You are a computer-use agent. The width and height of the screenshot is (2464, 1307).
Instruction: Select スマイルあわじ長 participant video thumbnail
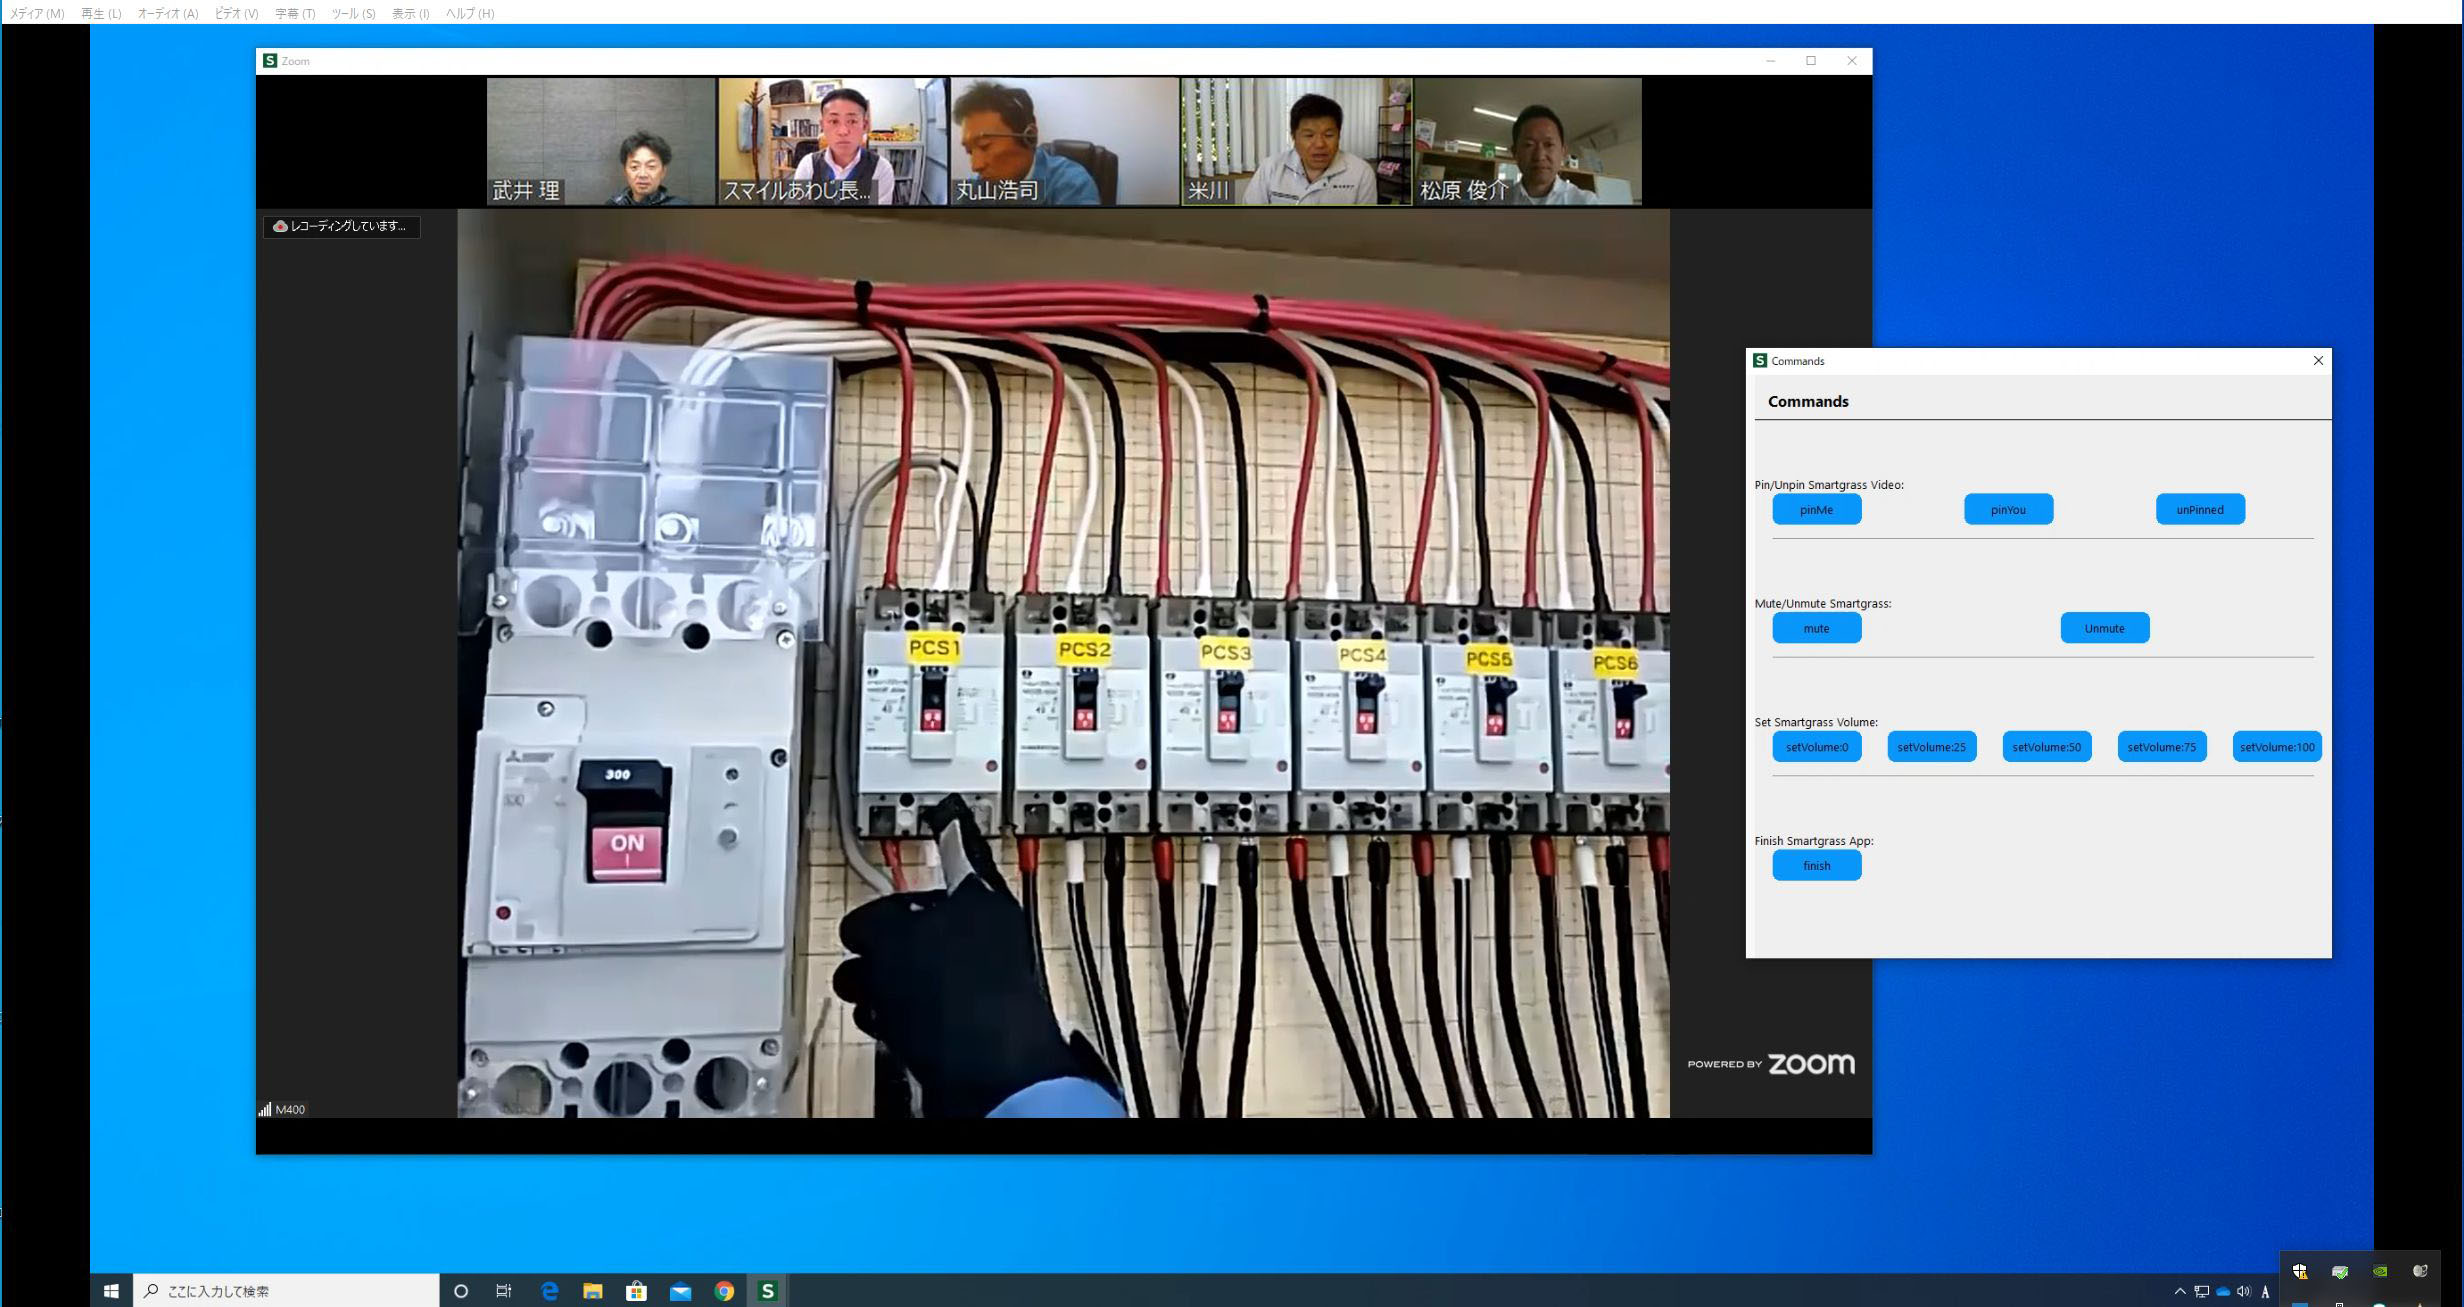(833, 142)
